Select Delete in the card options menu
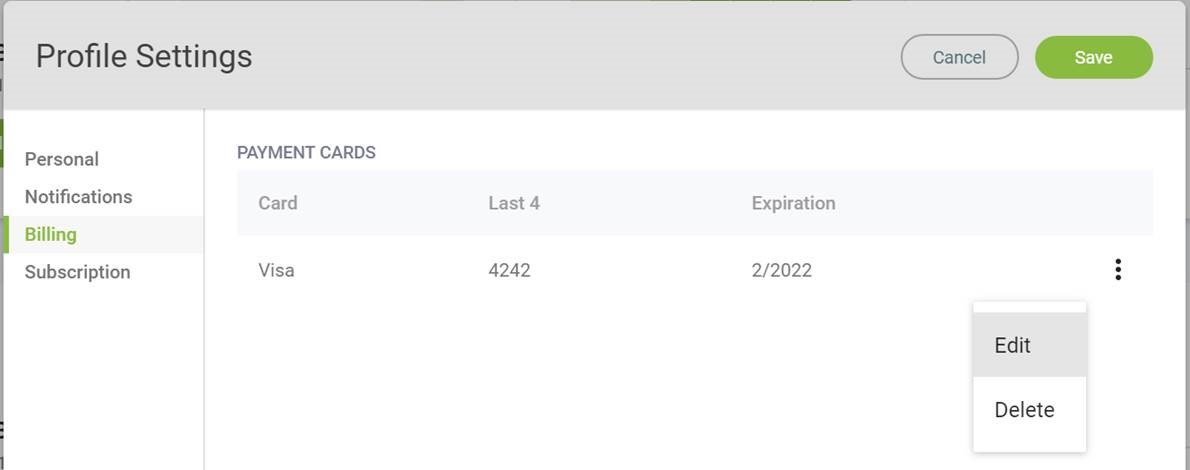This screenshot has height=470, width=1190. [x=1029, y=409]
